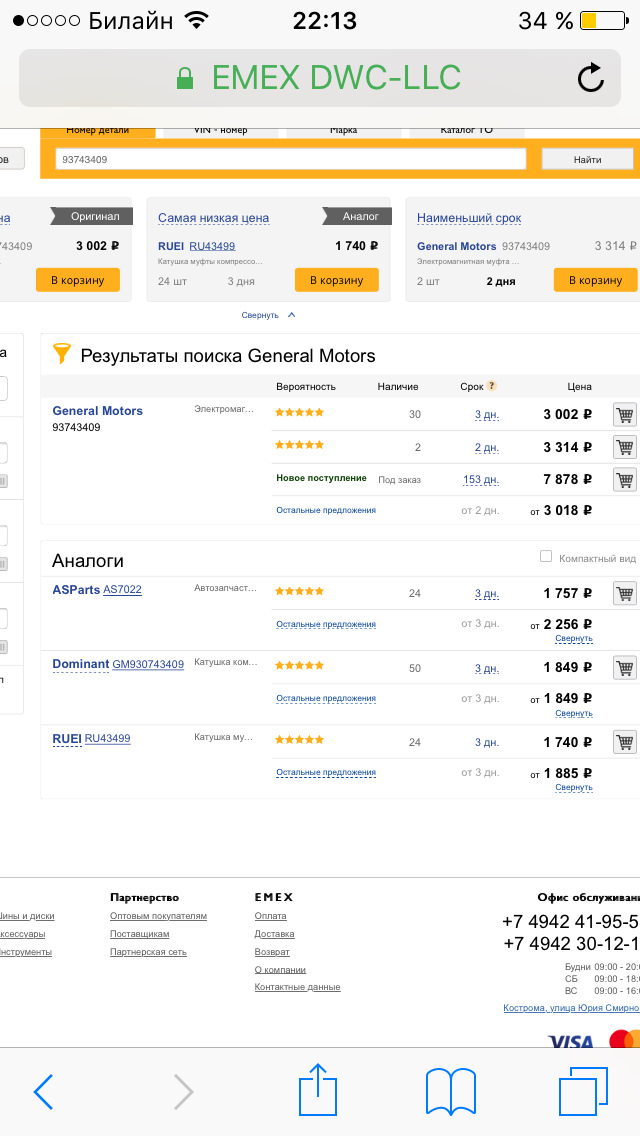Click the part number search field
The image size is (640, 1136).
point(290,159)
